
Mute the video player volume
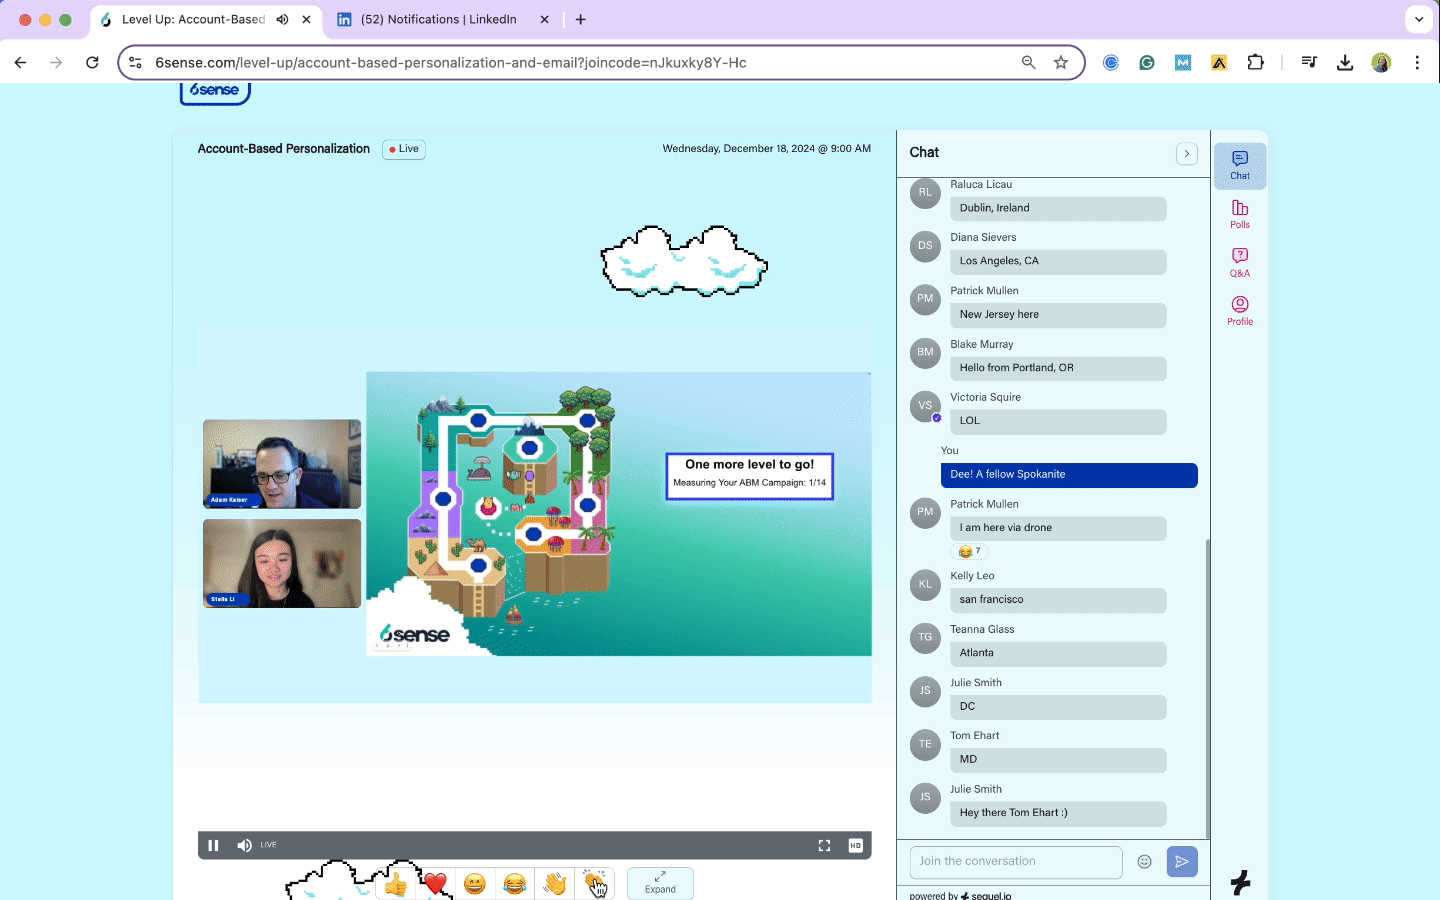(244, 845)
